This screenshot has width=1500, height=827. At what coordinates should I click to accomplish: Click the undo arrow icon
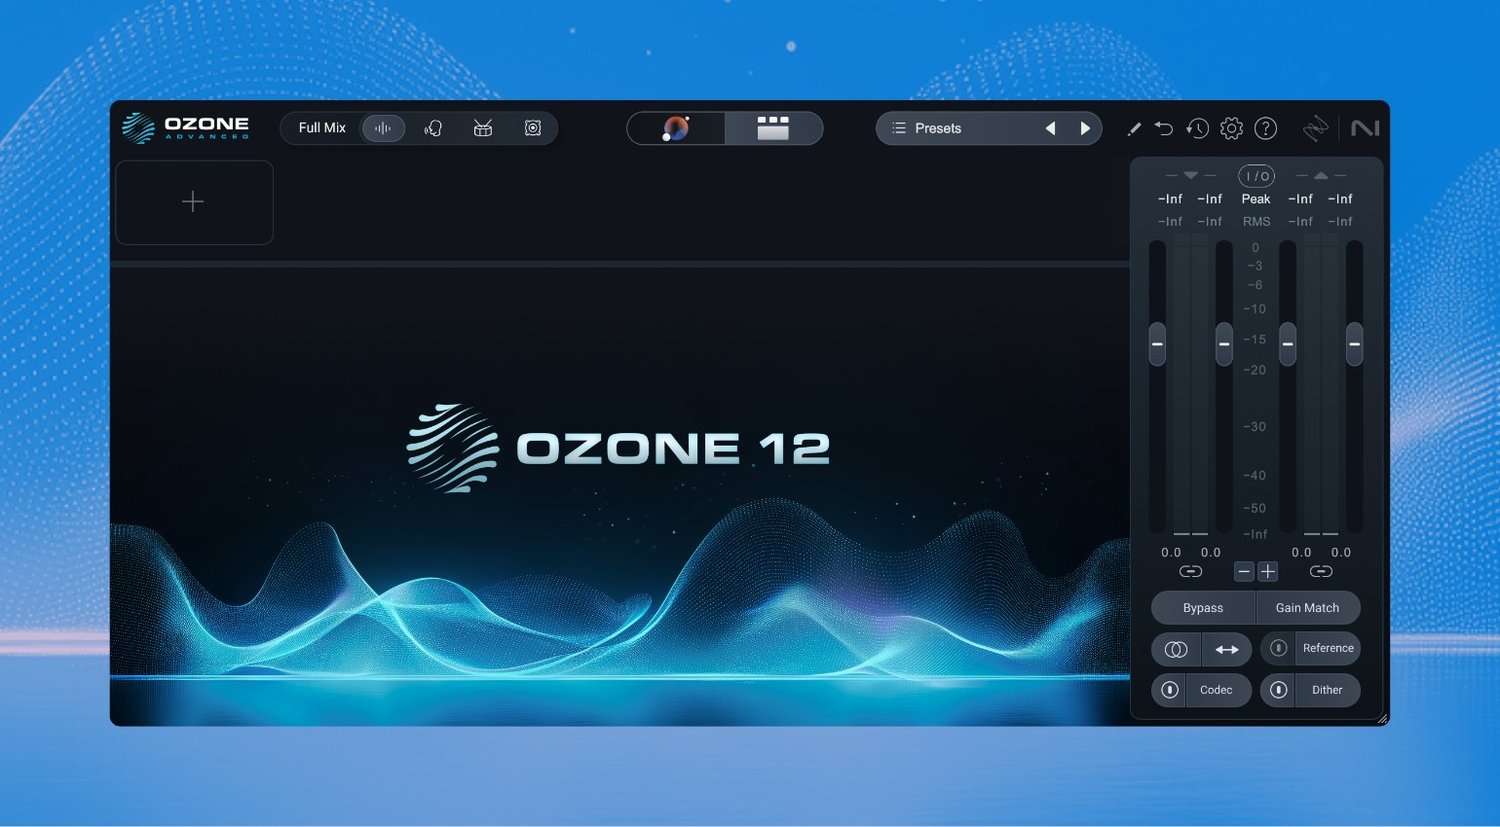1164,128
